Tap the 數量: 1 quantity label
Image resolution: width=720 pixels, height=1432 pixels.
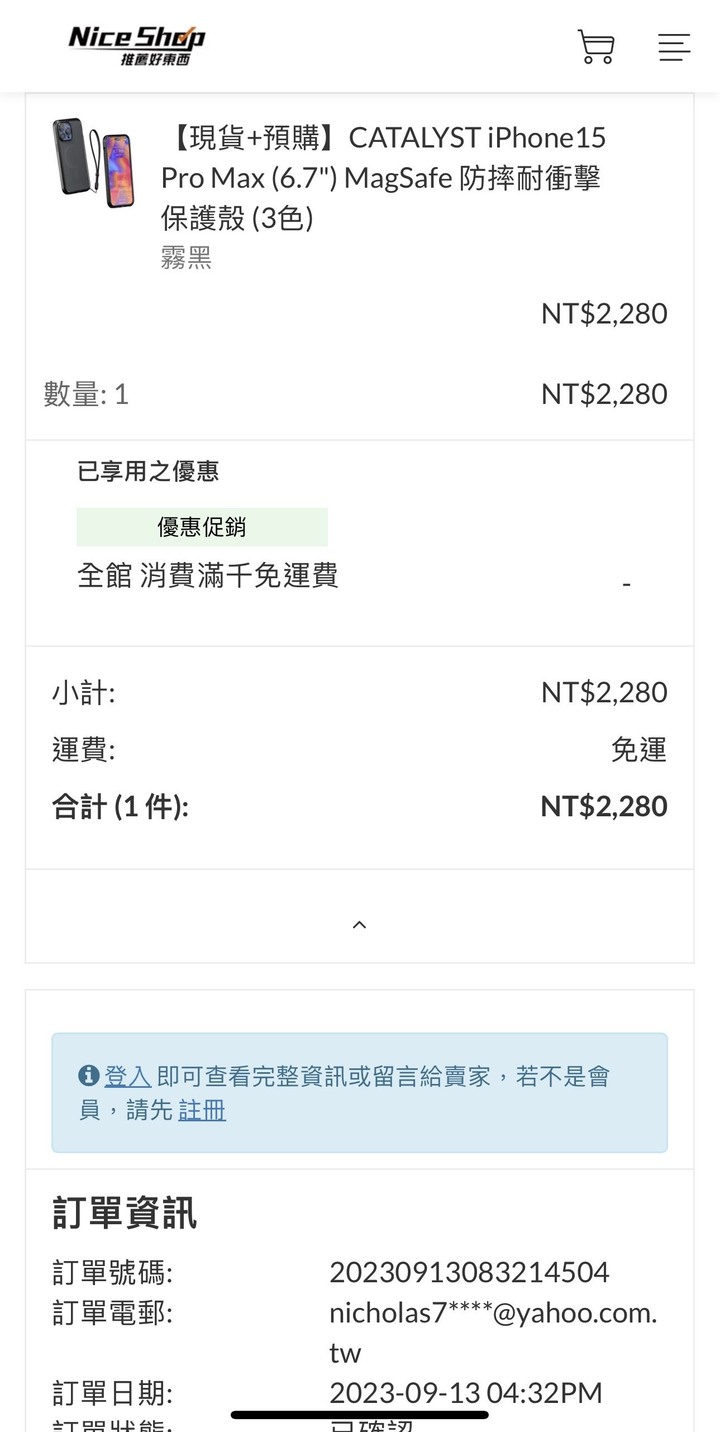click(x=86, y=394)
